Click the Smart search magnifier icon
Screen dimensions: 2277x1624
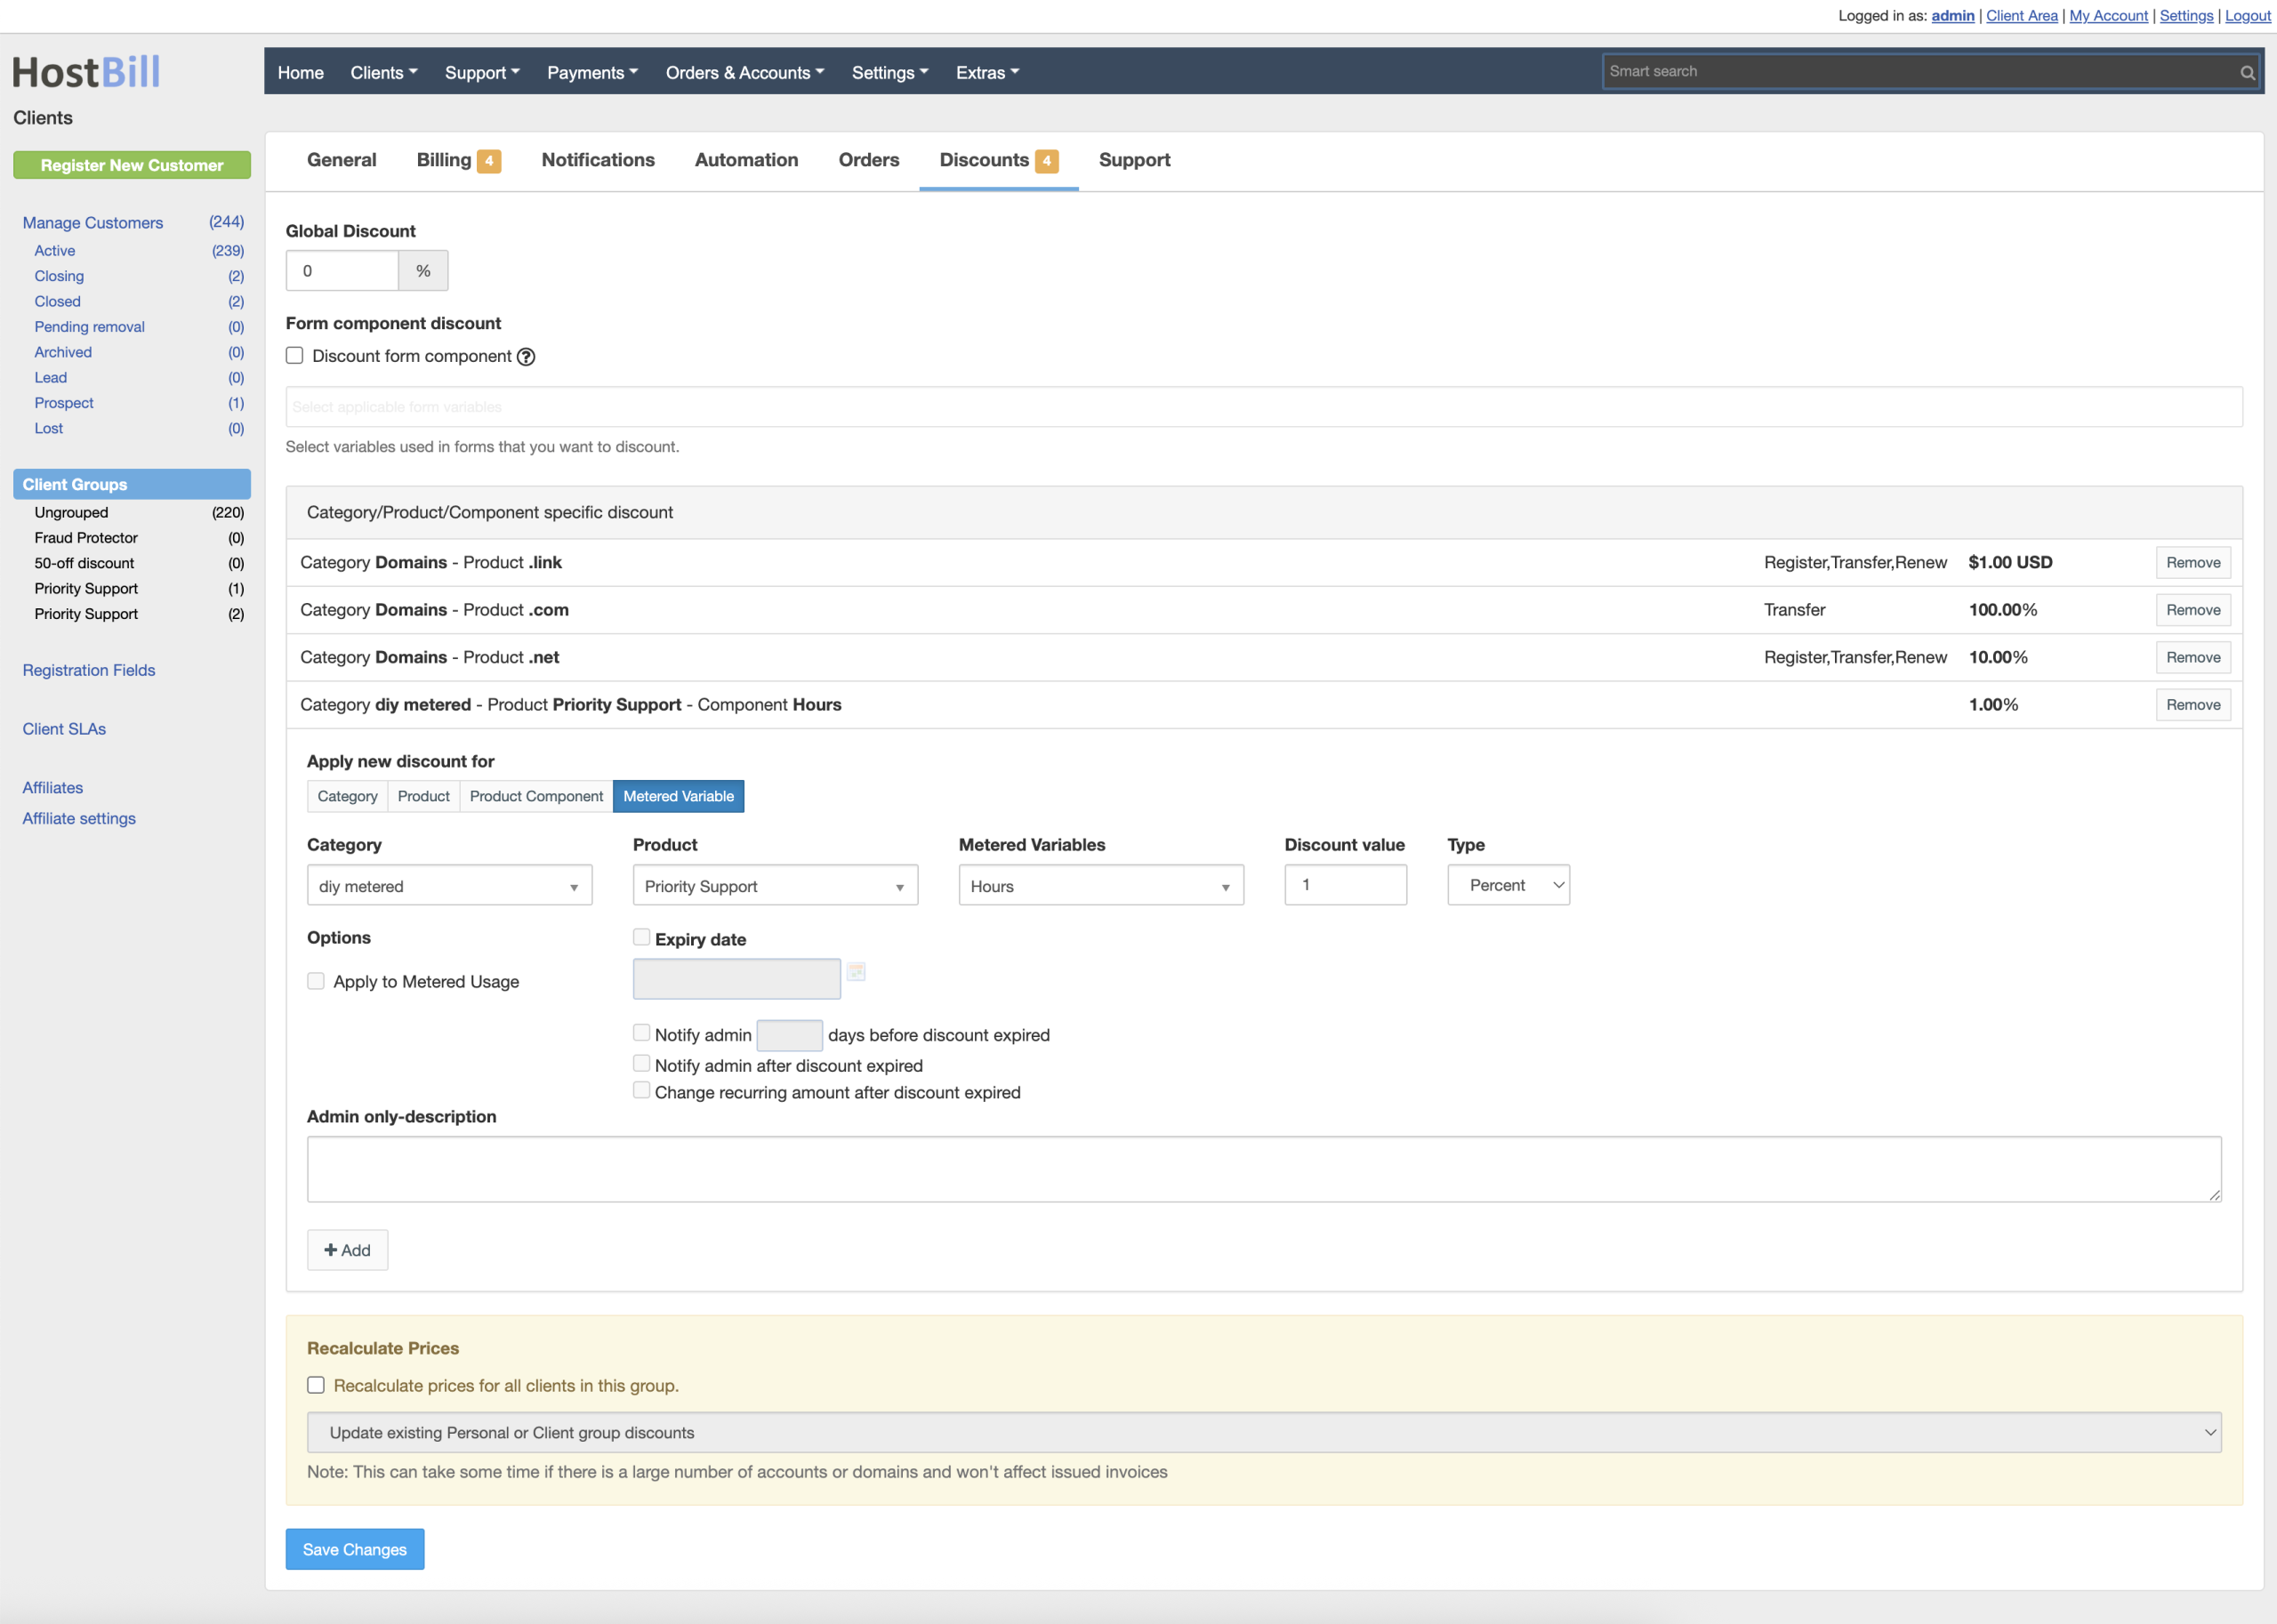[2247, 72]
